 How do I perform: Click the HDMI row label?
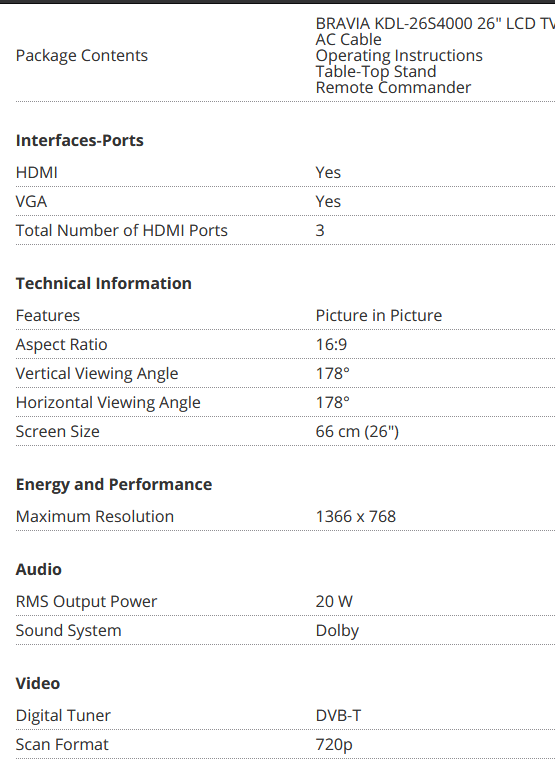coord(36,172)
